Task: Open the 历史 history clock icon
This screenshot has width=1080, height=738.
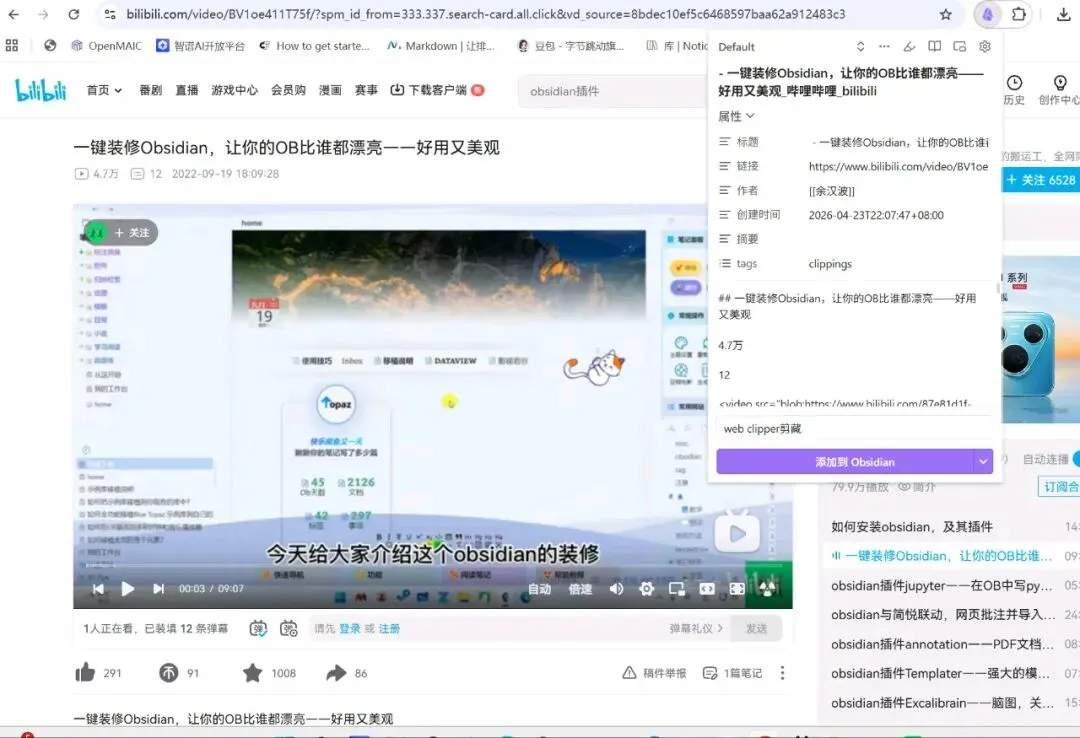Action: [x=1014, y=90]
